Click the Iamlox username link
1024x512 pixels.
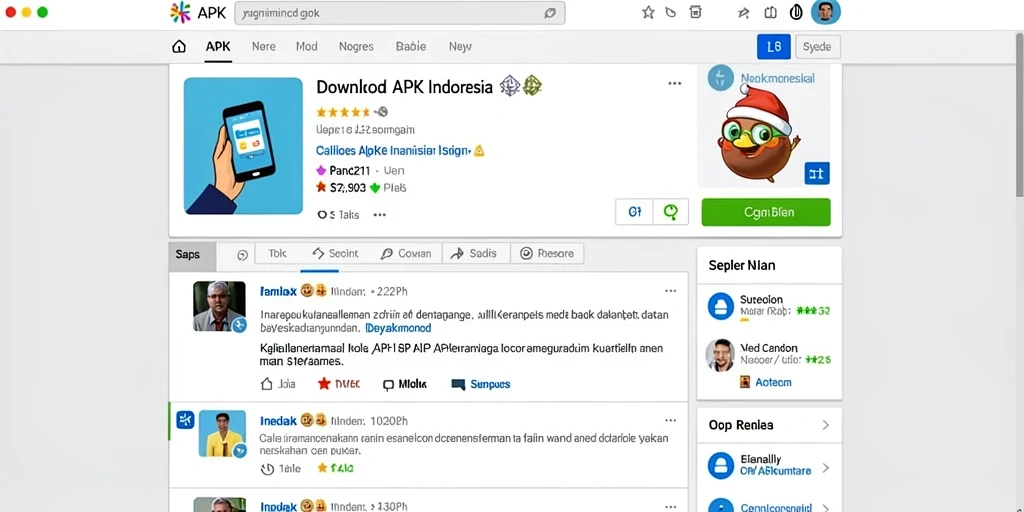[x=278, y=291]
